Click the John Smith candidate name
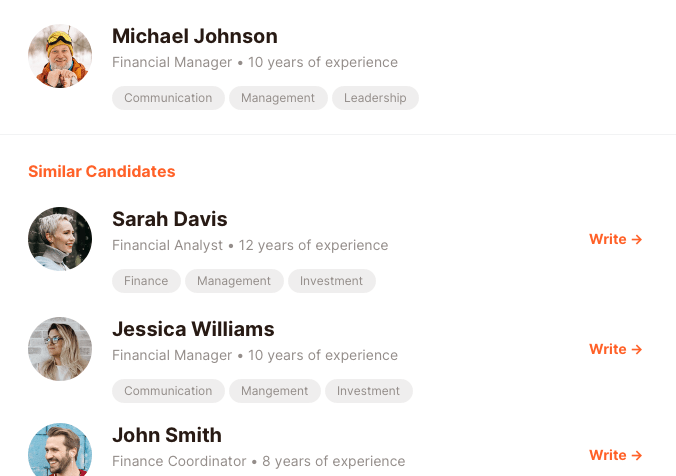 pos(167,435)
